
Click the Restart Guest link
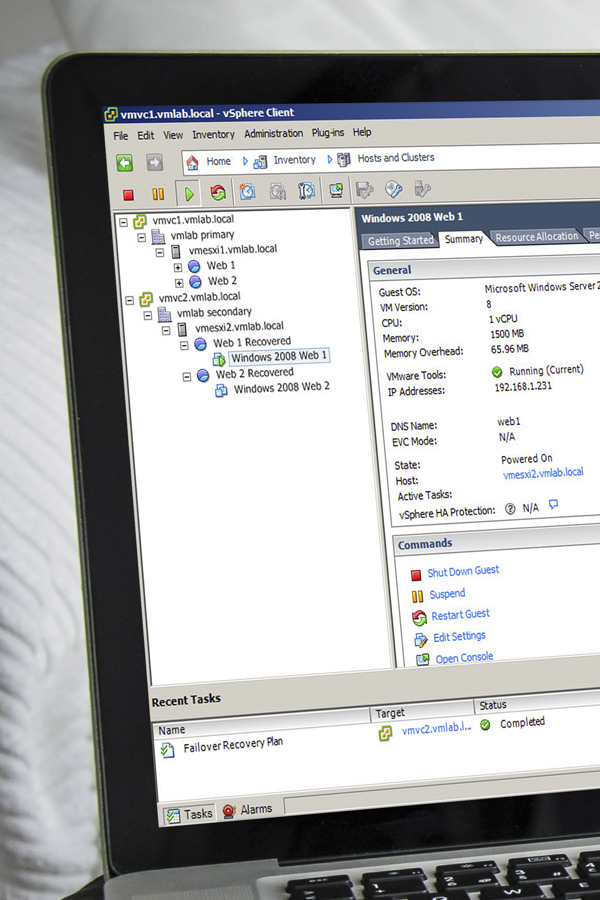click(x=460, y=615)
